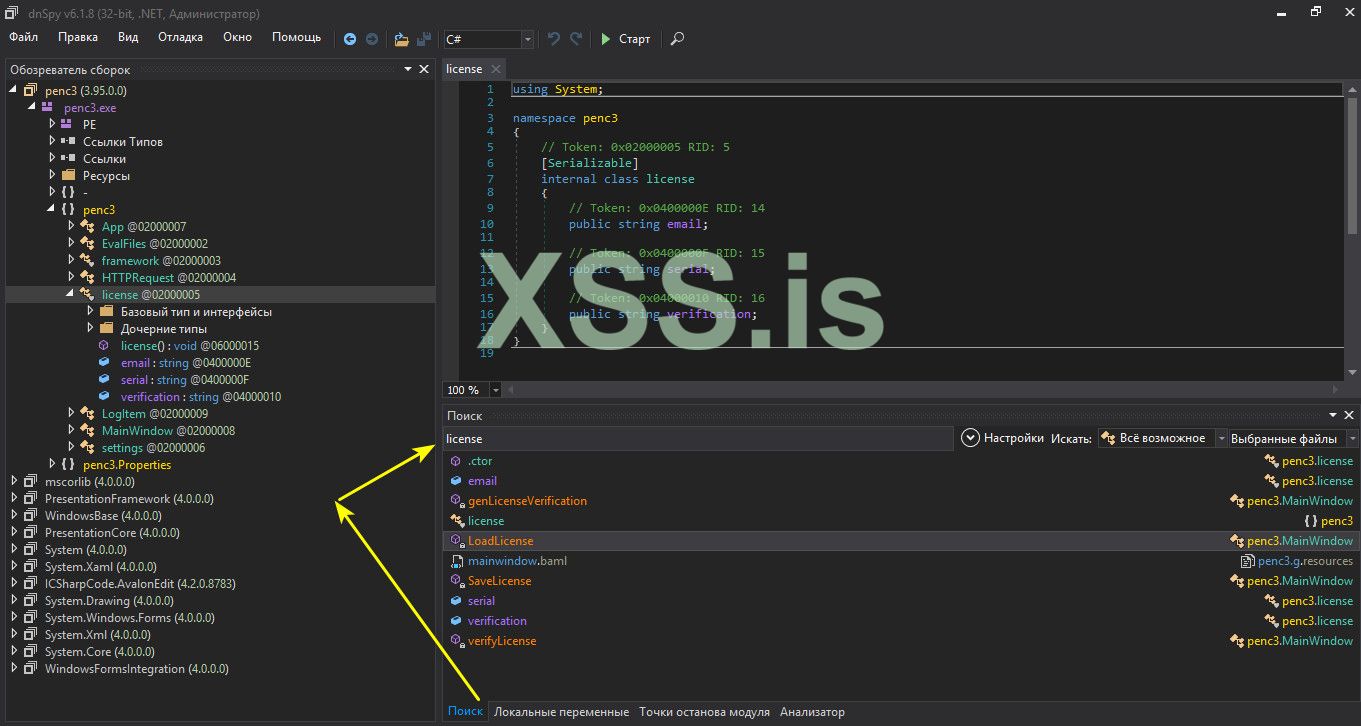Viewport: 1361px width, 726px height.
Task: Expand the Настройки search options button
Action: coord(969,438)
